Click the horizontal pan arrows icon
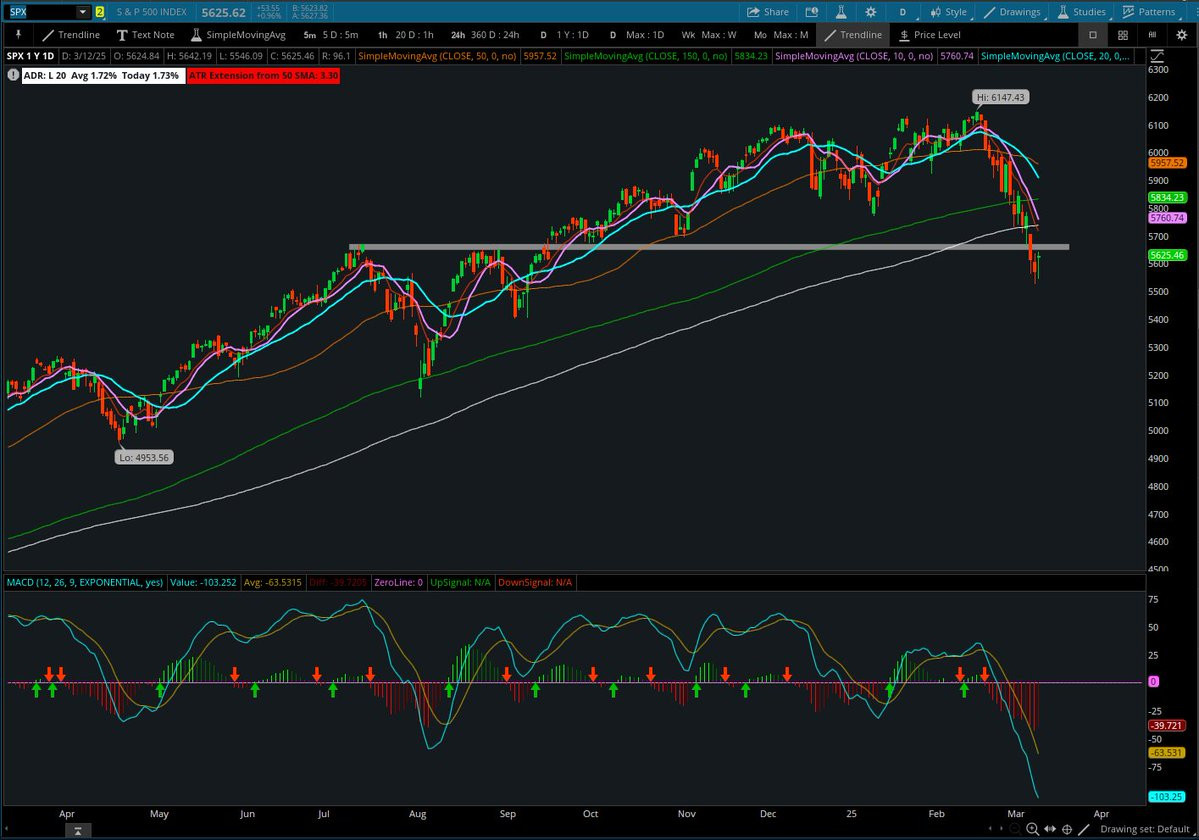The image size is (1199, 840). [1050, 829]
